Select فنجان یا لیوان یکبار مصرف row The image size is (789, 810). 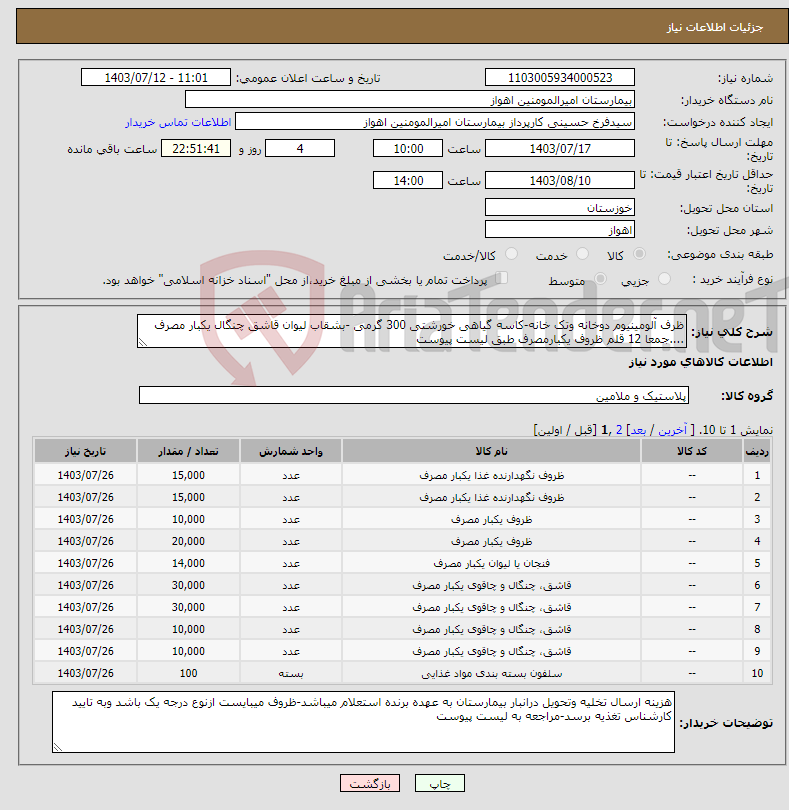(403, 563)
